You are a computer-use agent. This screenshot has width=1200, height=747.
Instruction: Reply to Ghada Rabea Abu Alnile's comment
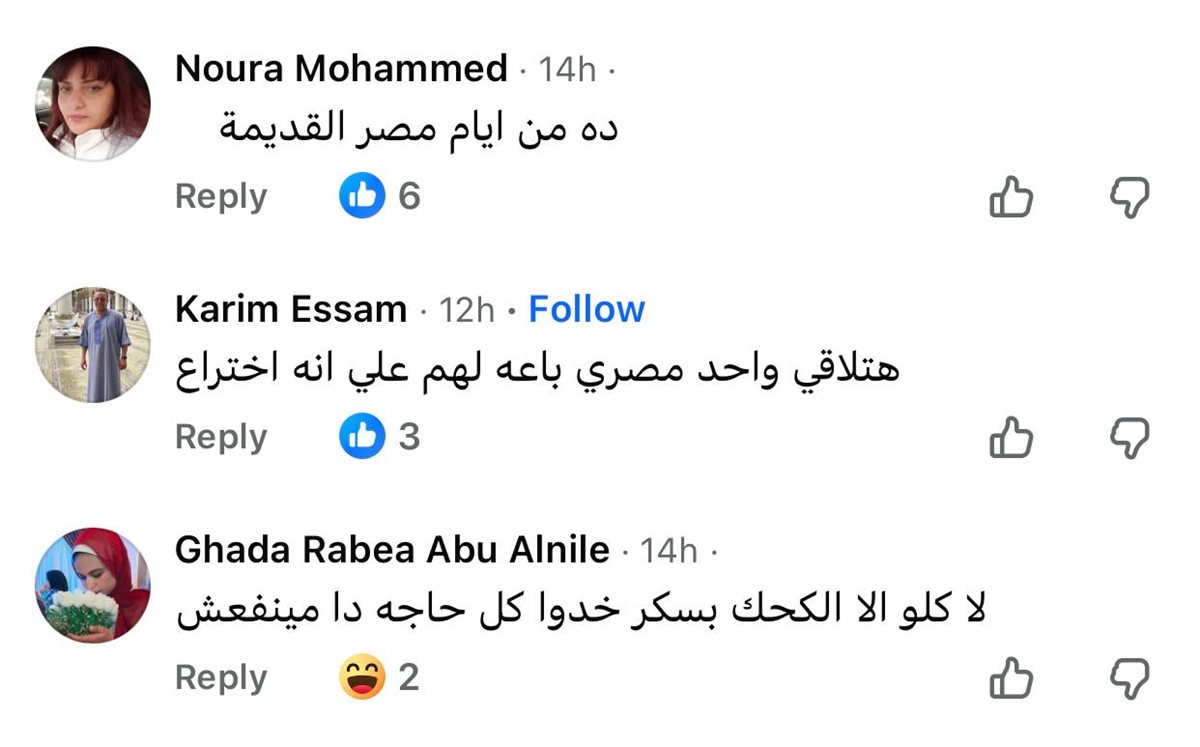point(221,678)
